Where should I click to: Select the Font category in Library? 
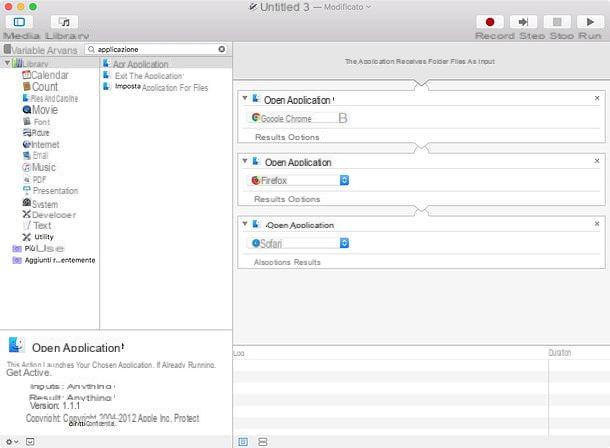(x=37, y=122)
